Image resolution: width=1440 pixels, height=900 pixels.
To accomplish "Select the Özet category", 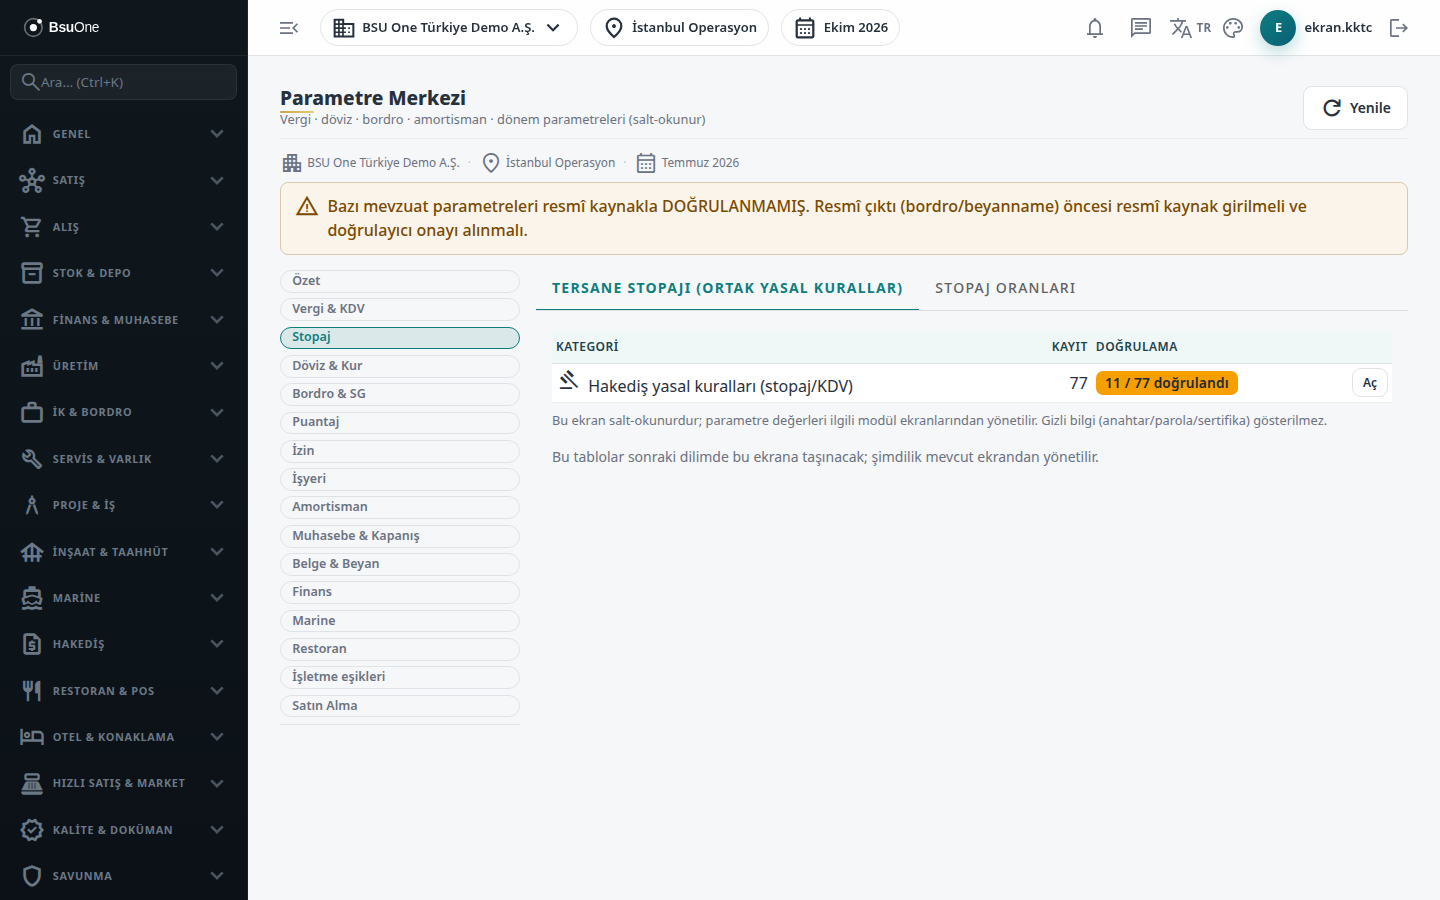I will pos(400,281).
